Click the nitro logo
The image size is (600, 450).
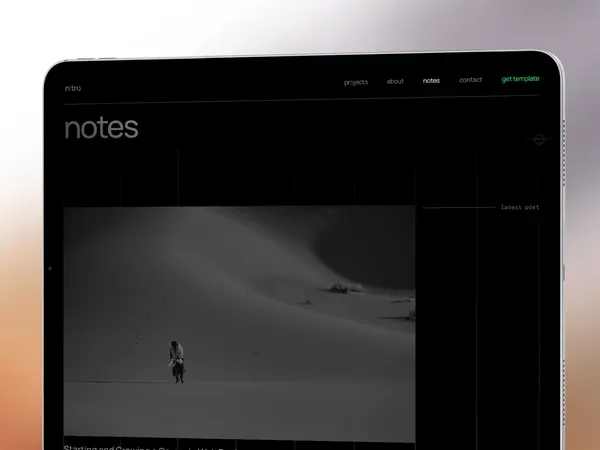point(73,88)
